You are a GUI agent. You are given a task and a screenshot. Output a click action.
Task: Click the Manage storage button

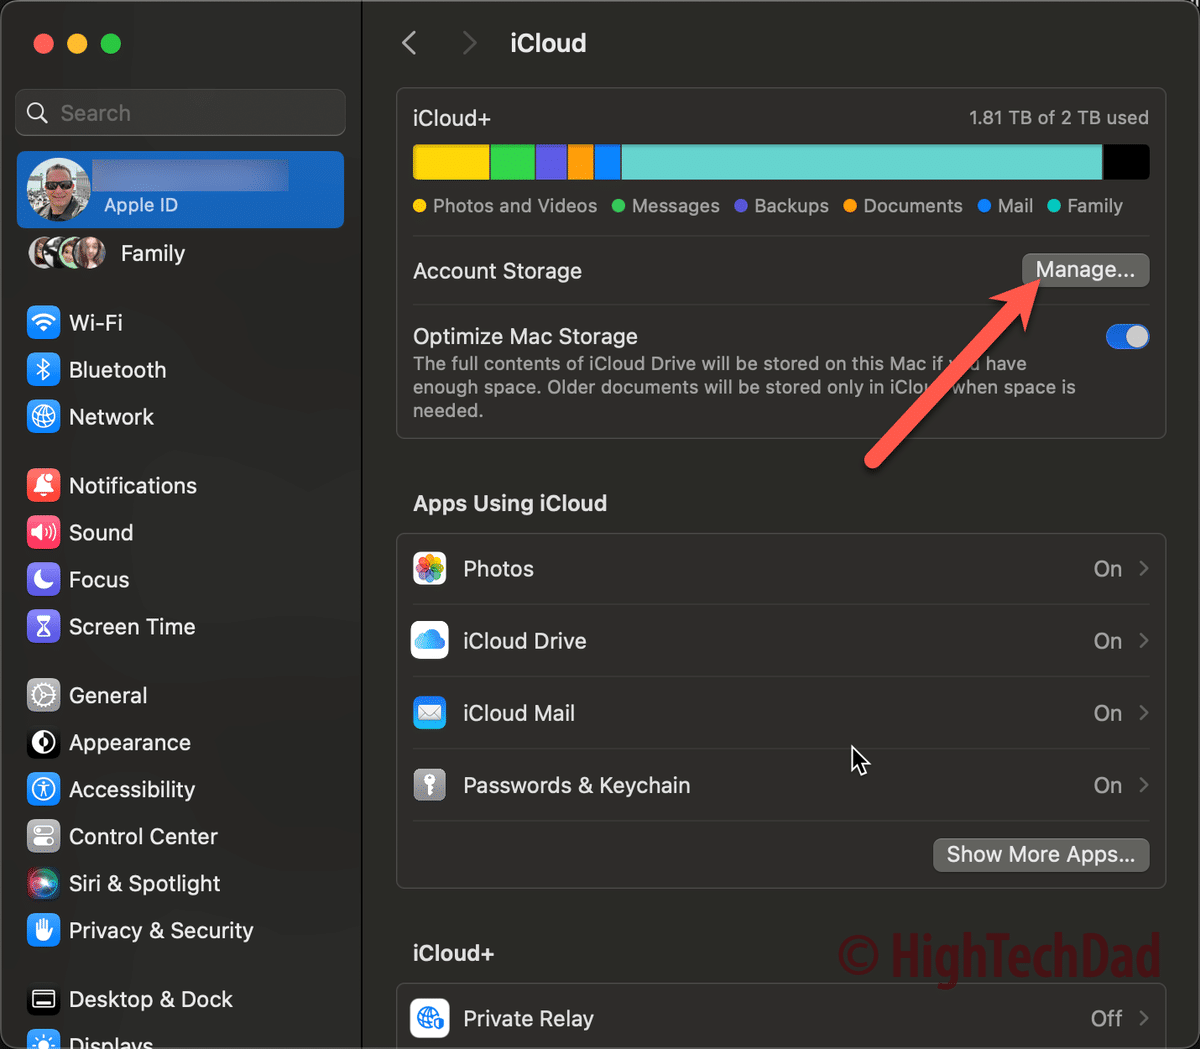pos(1085,269)
